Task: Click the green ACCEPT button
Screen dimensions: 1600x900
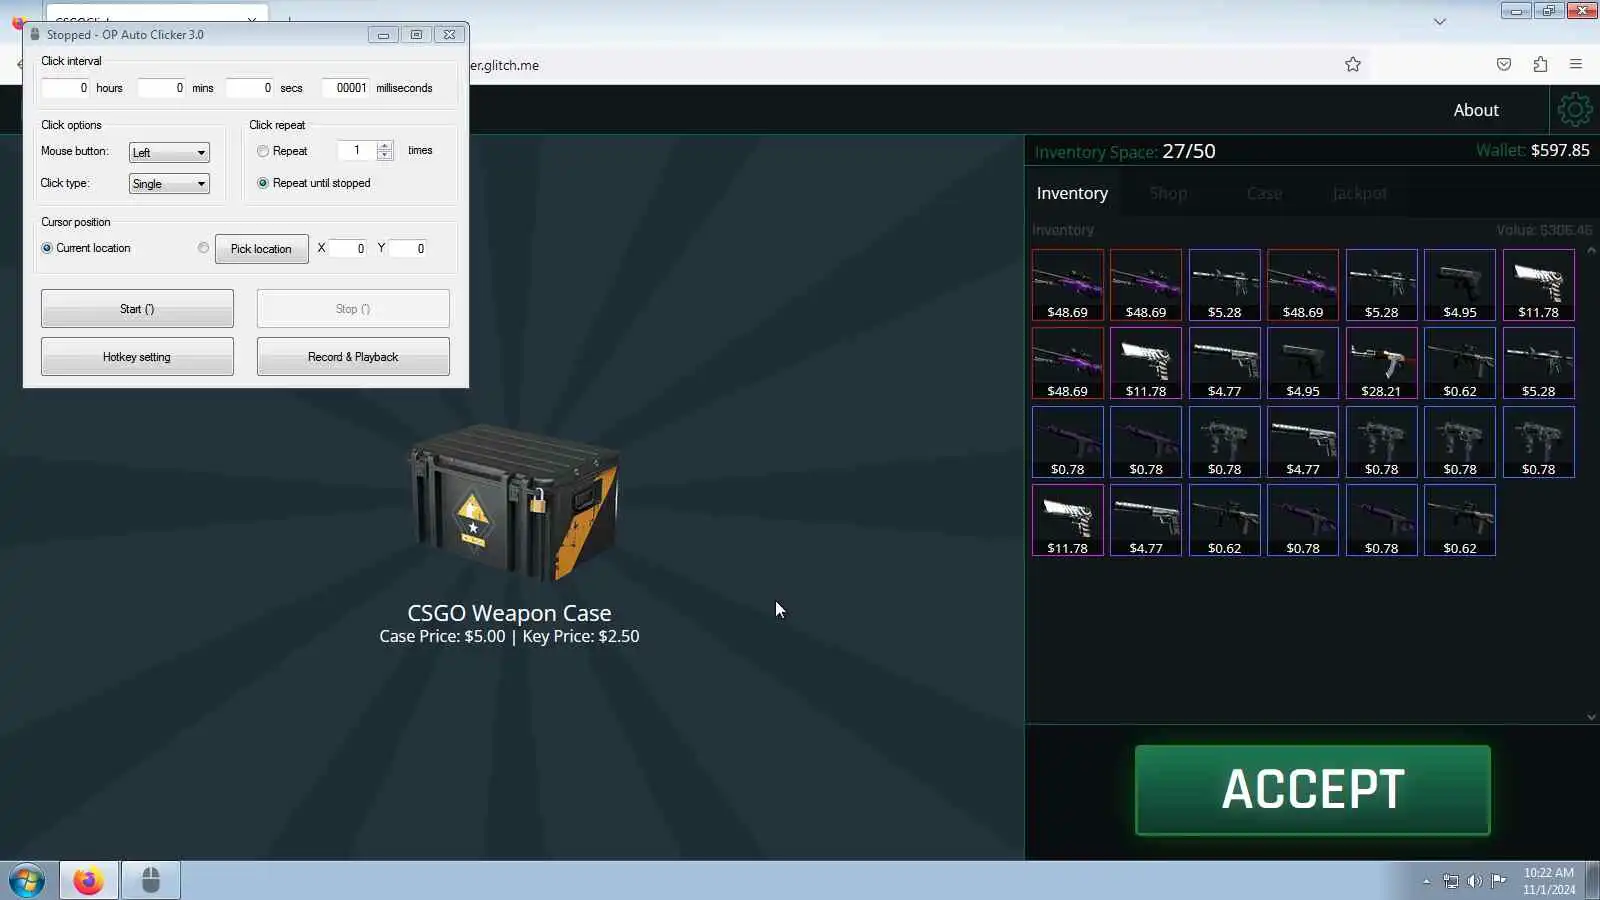Action: pyautogui.click(x=1313, y=790)
